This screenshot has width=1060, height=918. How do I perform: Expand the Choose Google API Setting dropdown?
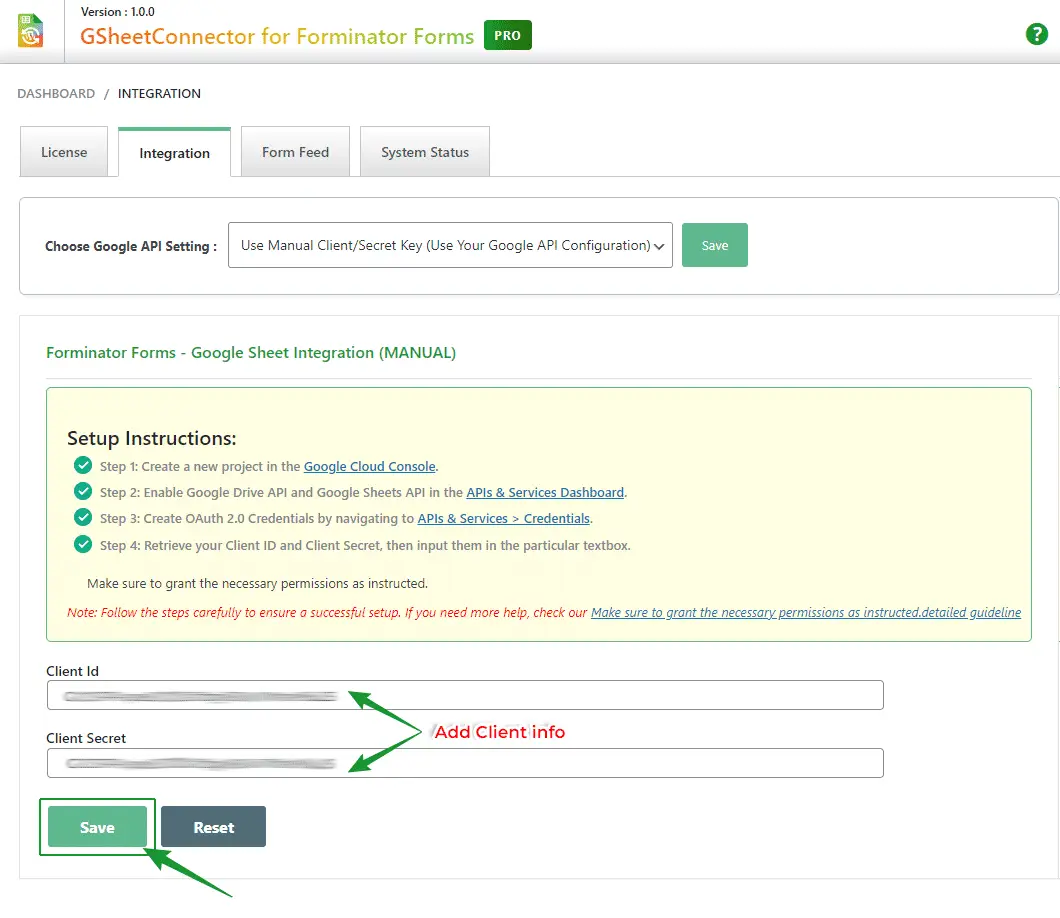click(450, 245)
